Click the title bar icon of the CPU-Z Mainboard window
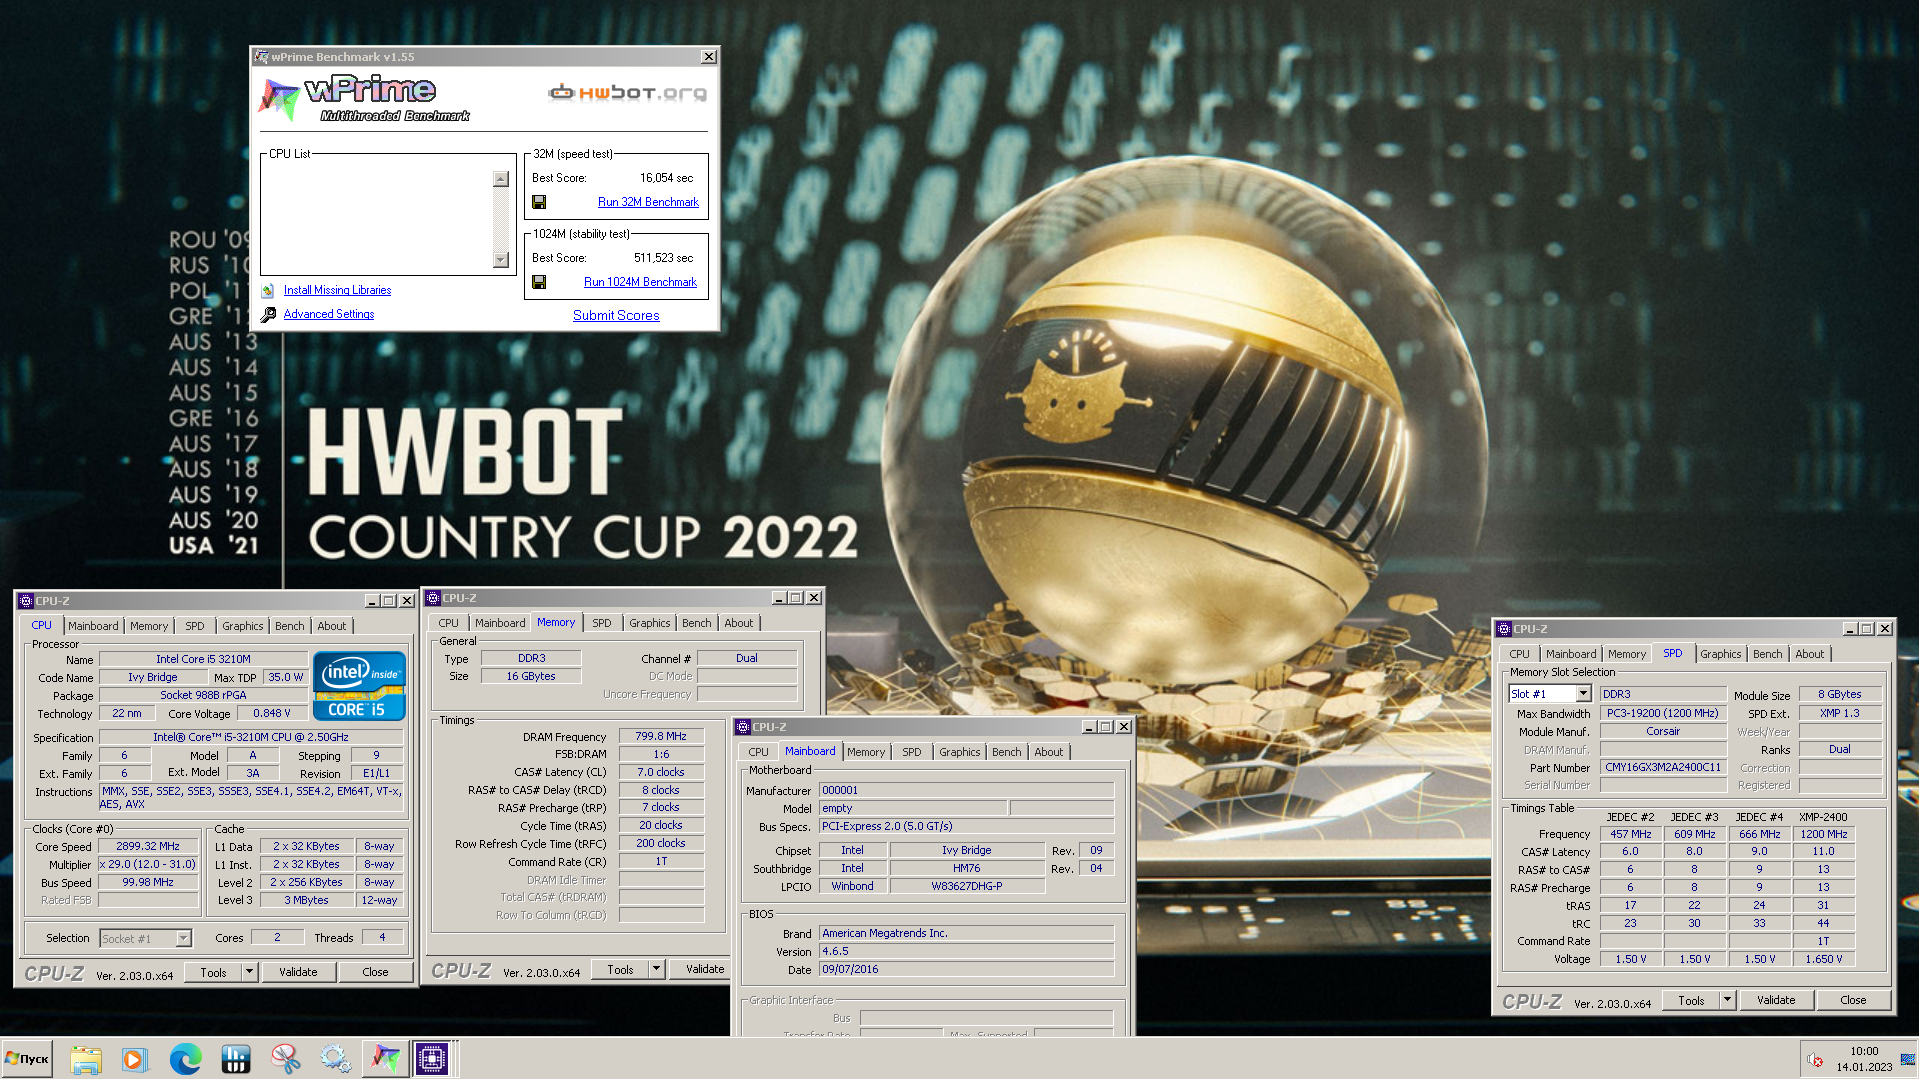1919x1079 pixels. pos(743,727)
